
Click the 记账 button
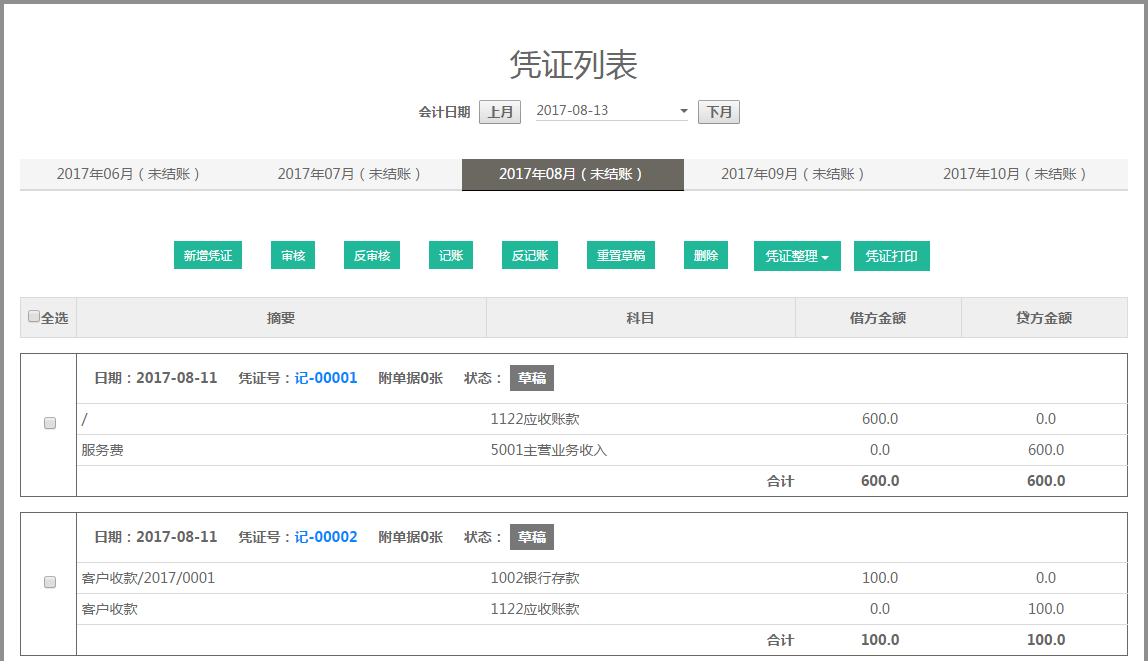click(x=451, y=256)
